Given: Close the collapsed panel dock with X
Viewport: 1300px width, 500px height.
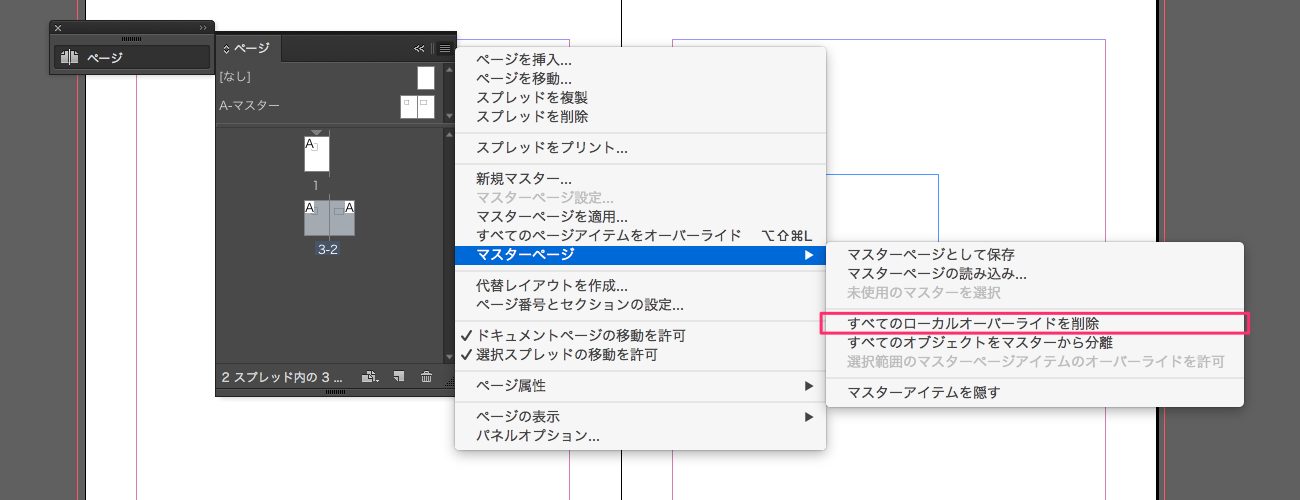Looking at the screenshot, I should (58, 28).
